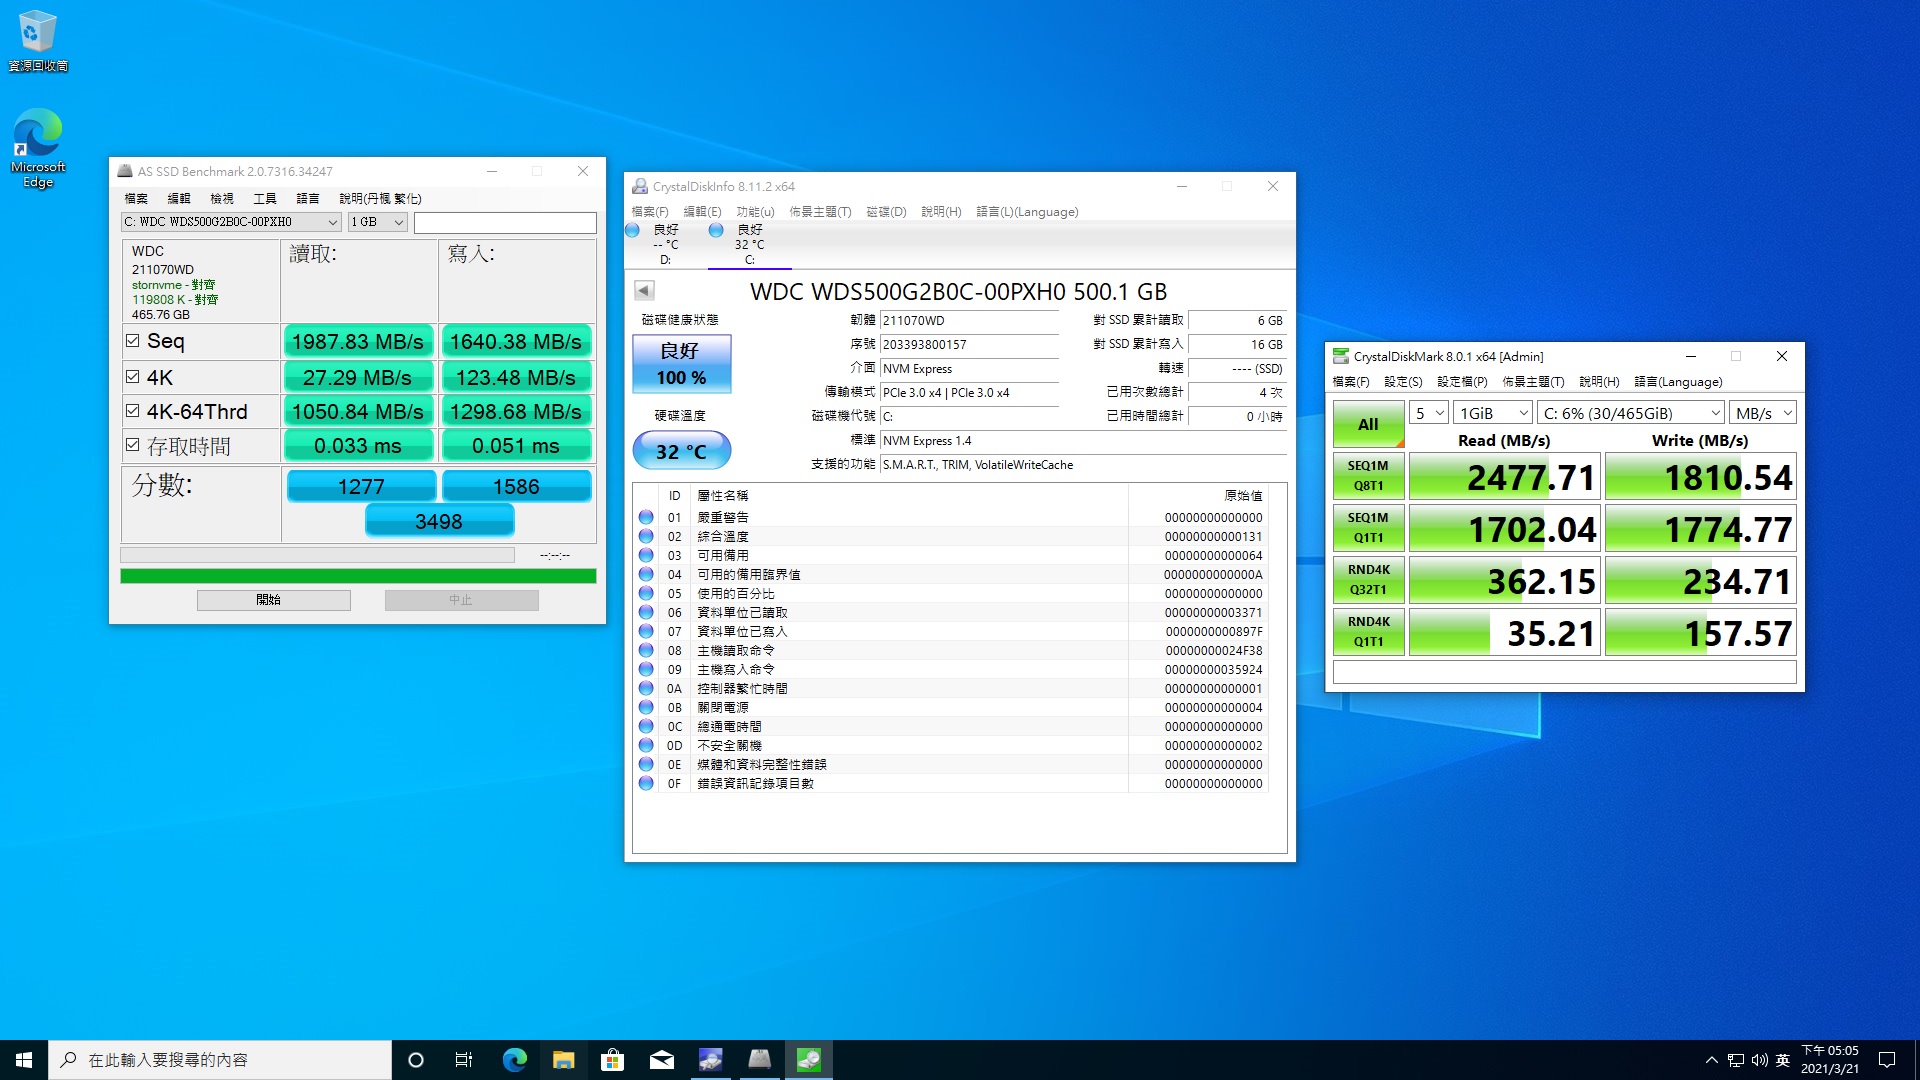Image resolution: width=1920 pixels, height=1080 pixels.
Task: Click the empty text field in AS SSD
Action: click(x=505, y=222)
